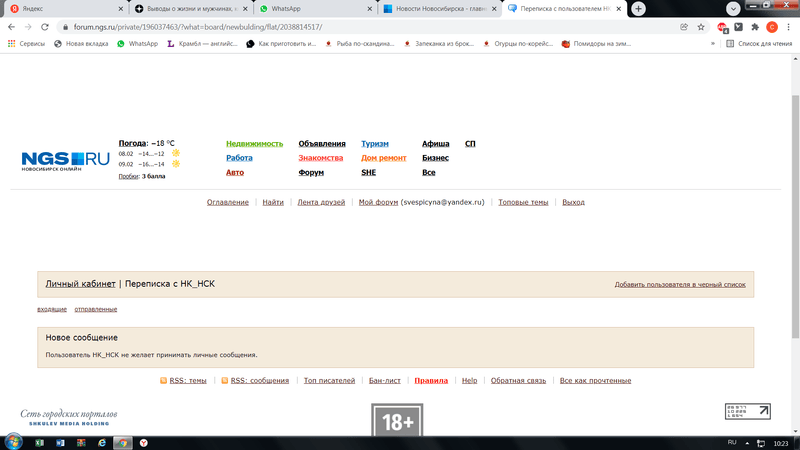800x450 pixels.
Task: Close the Переписка с пользователем tab
Action: click(618, 9)
